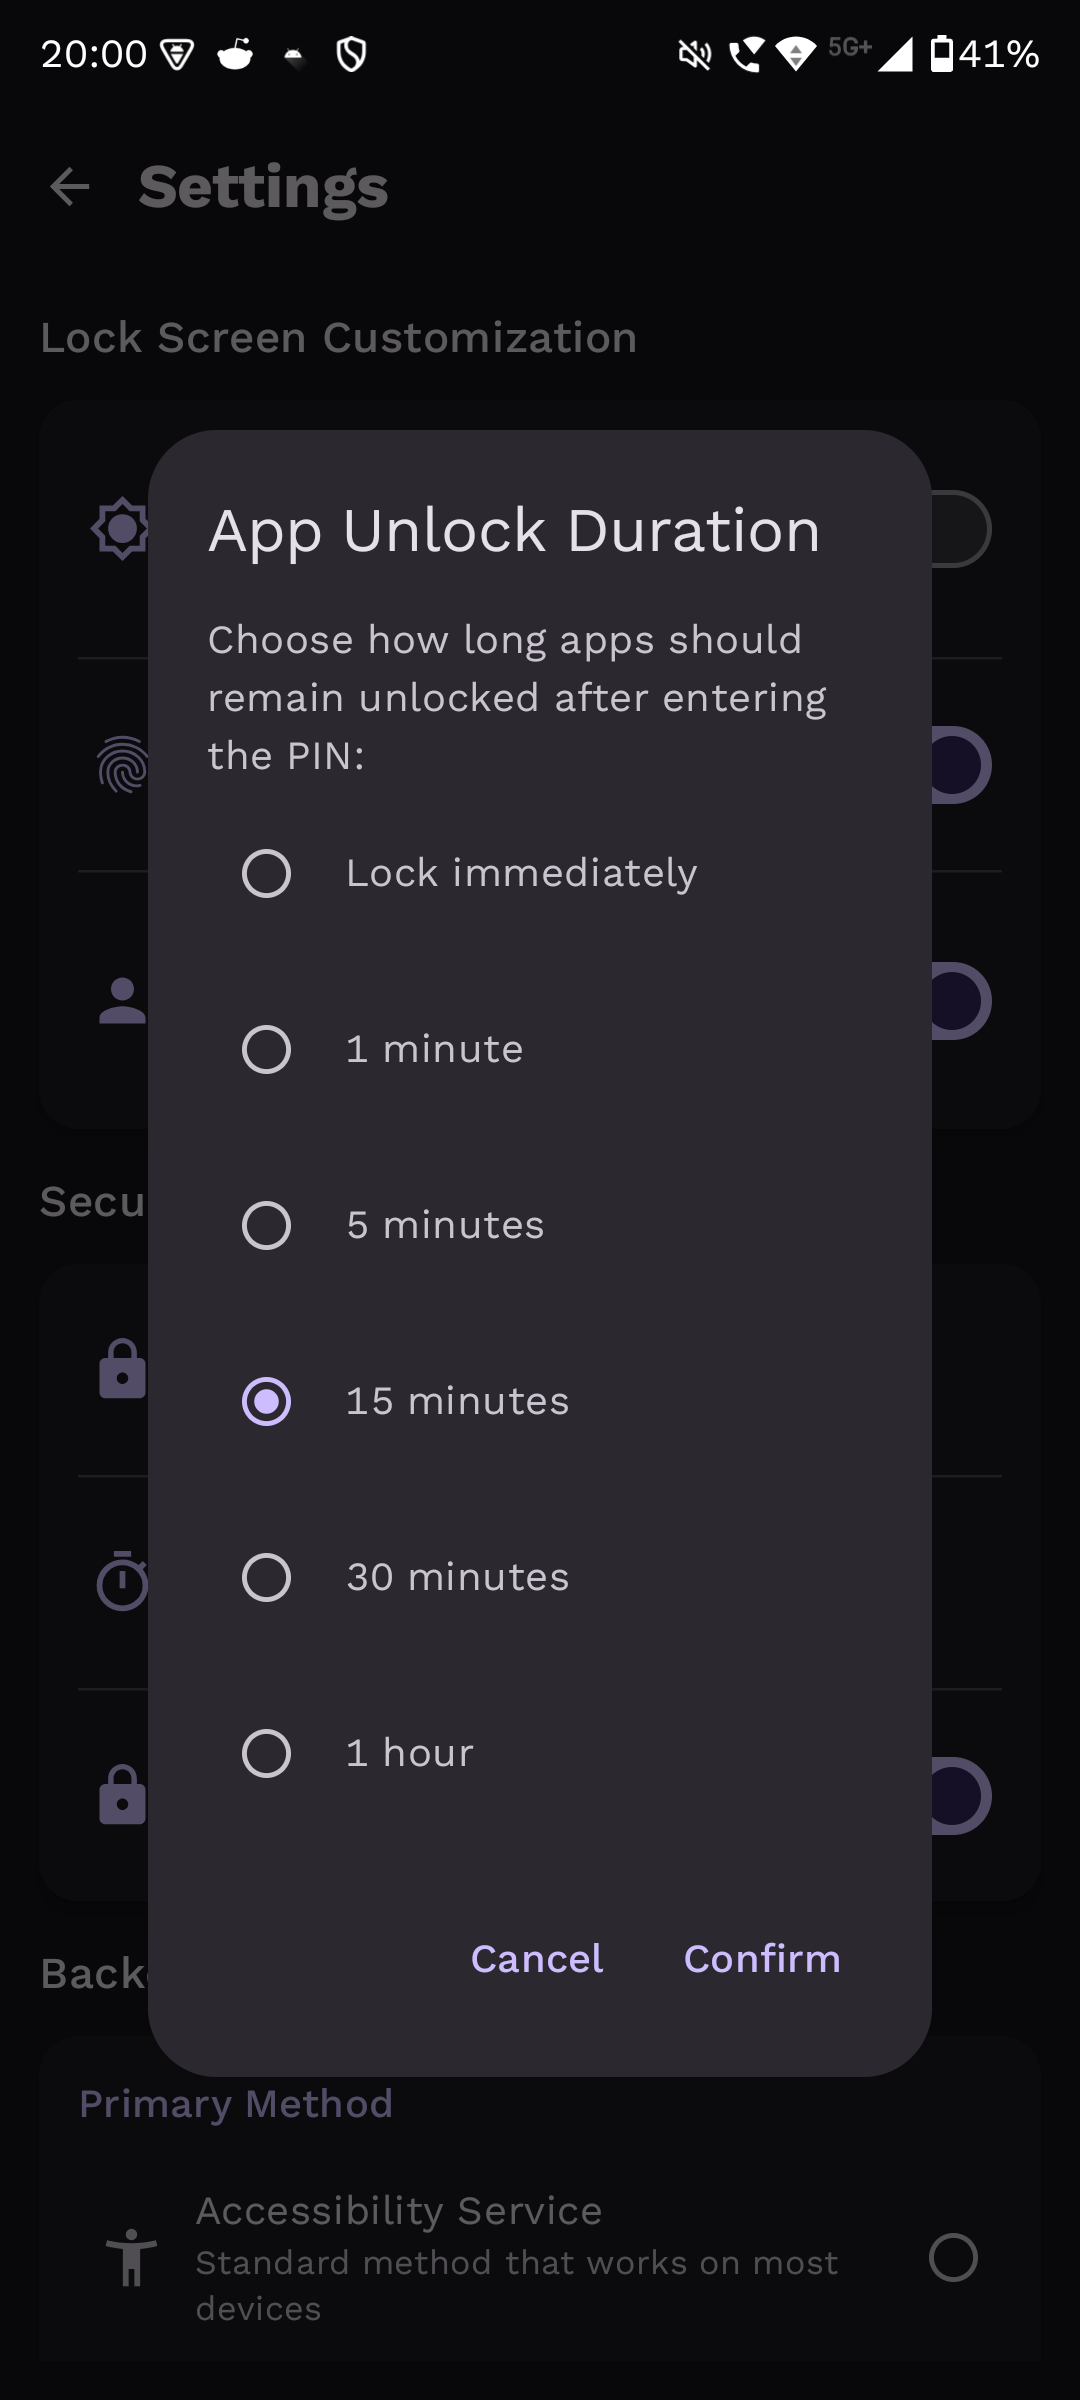The height and width of the screenshot is (2400, 1080).
Task: Select the Lock immediately radio option
Action: [267, 873]
